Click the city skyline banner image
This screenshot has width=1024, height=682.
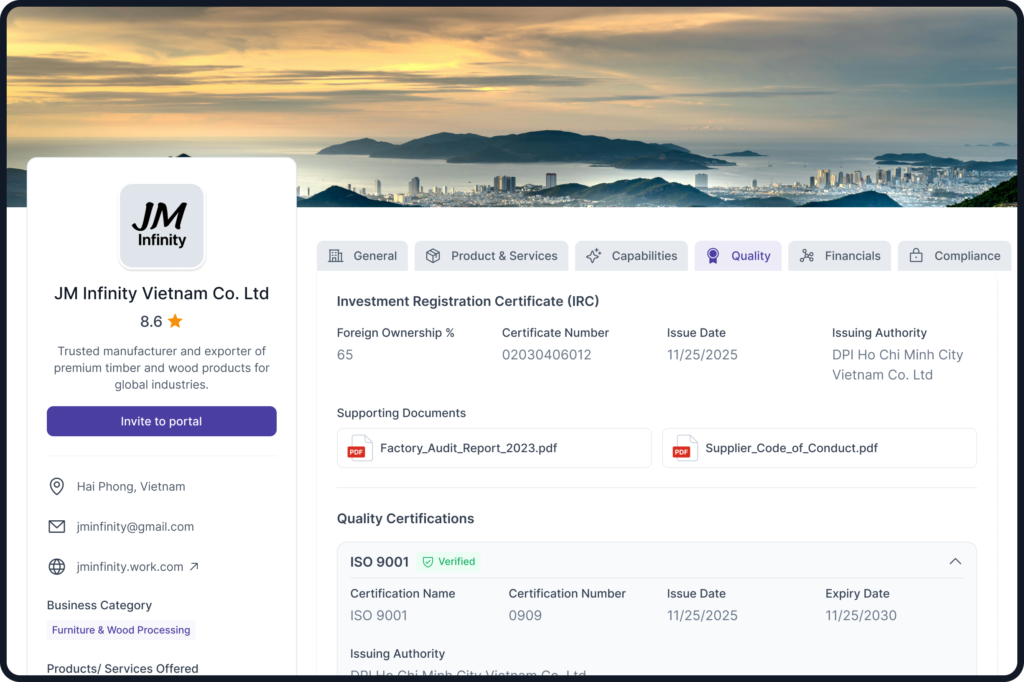(x=512, y=106)
